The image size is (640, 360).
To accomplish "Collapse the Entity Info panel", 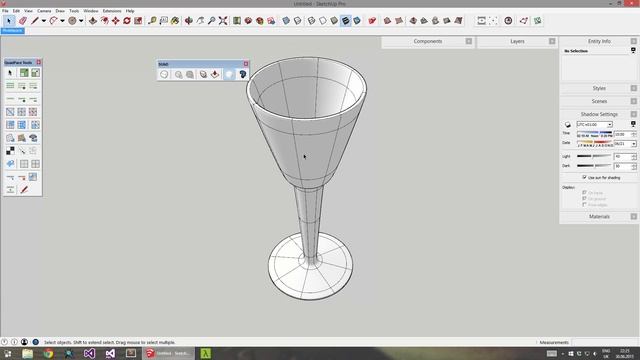I will 633,41.
